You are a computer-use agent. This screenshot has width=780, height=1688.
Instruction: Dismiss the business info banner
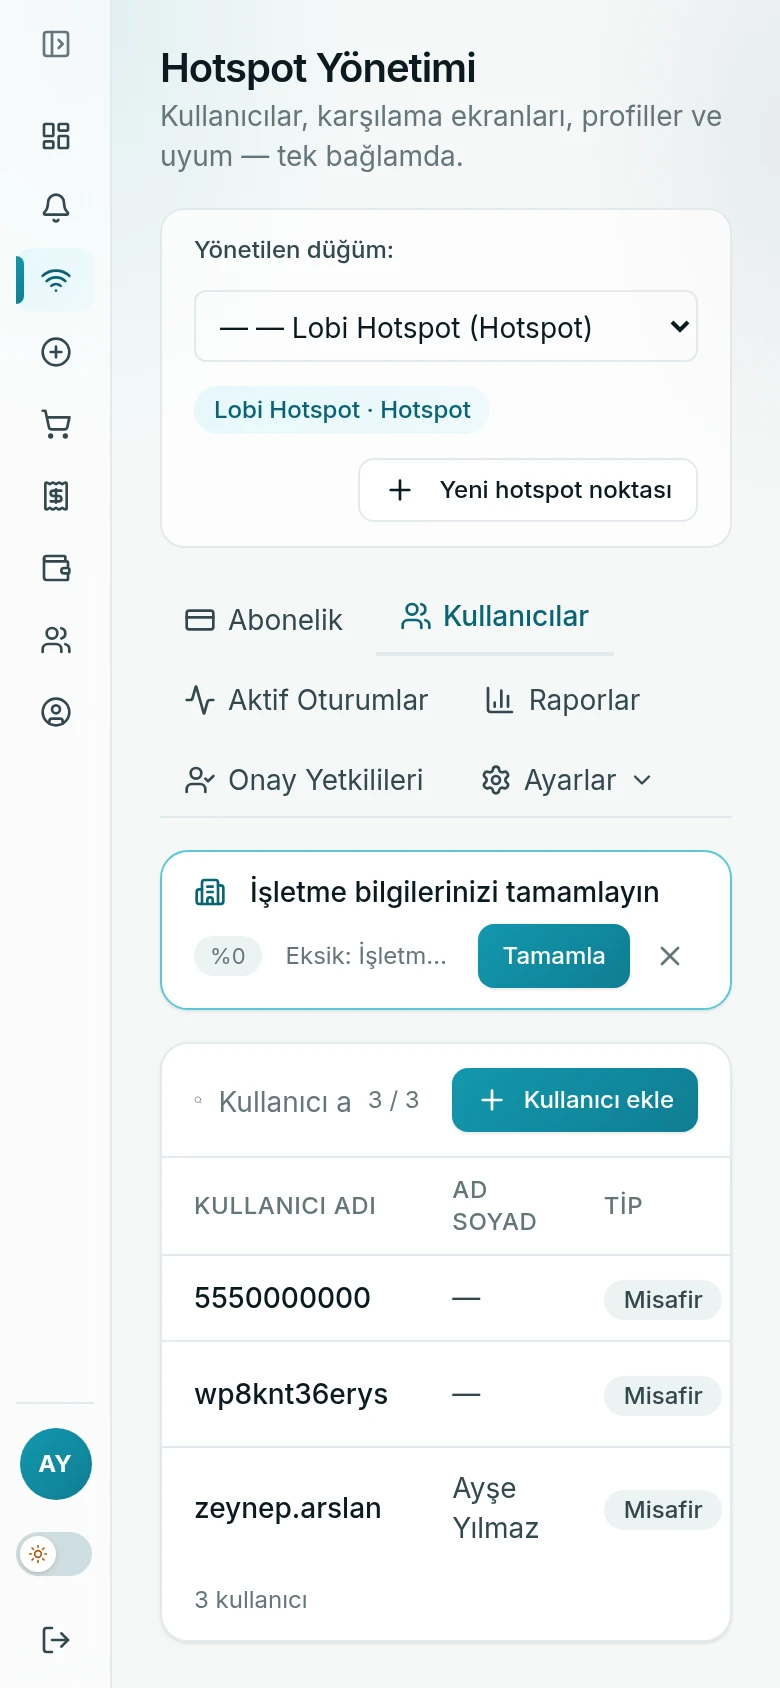pos(670,956)
